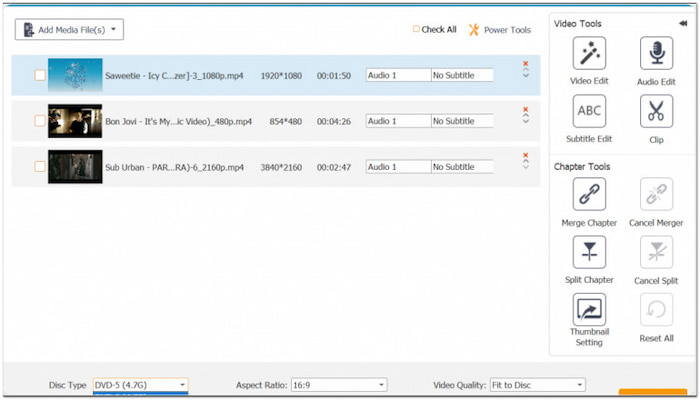Open Thumbnail Setting
Image resolution: width=700 pixels, height=400 pixels.
[588, 309]
